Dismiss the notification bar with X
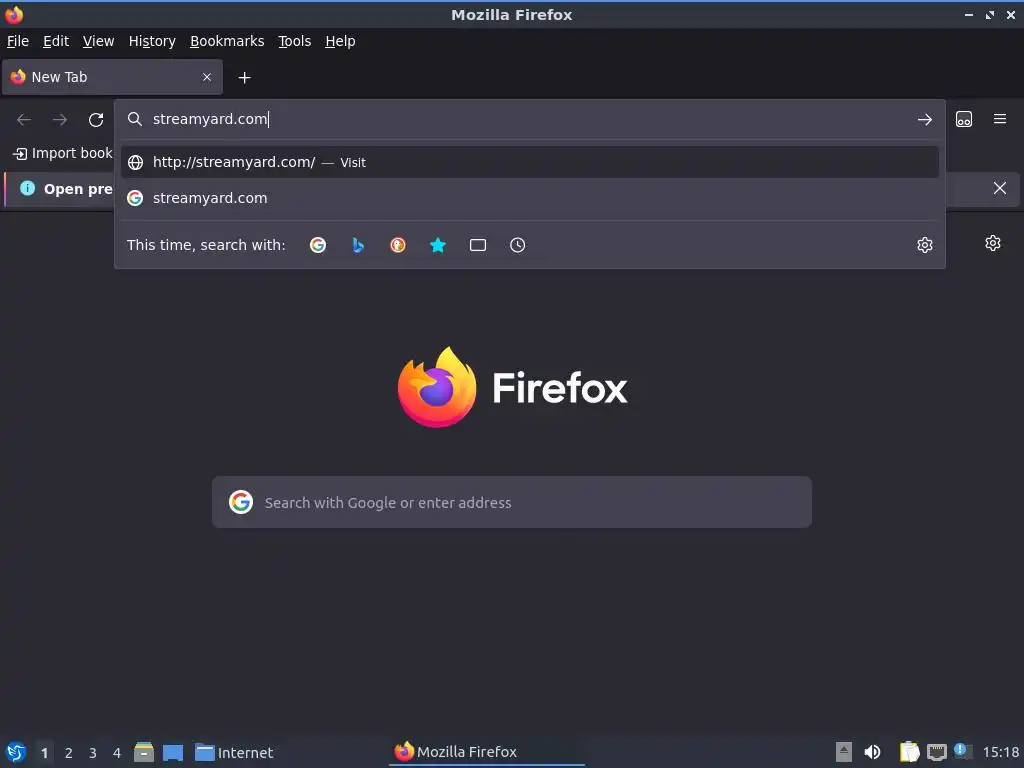The image size is (1024, 768). tap(1000, 188)
